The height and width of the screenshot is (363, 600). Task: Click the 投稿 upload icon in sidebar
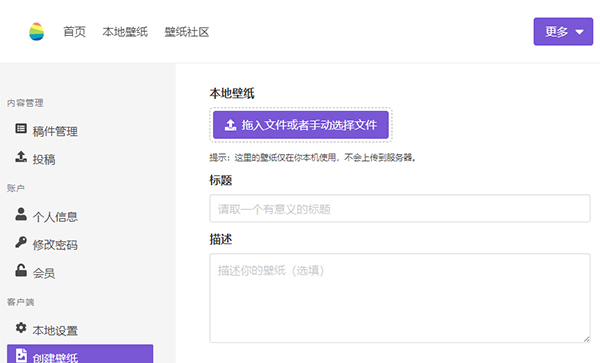21,156
